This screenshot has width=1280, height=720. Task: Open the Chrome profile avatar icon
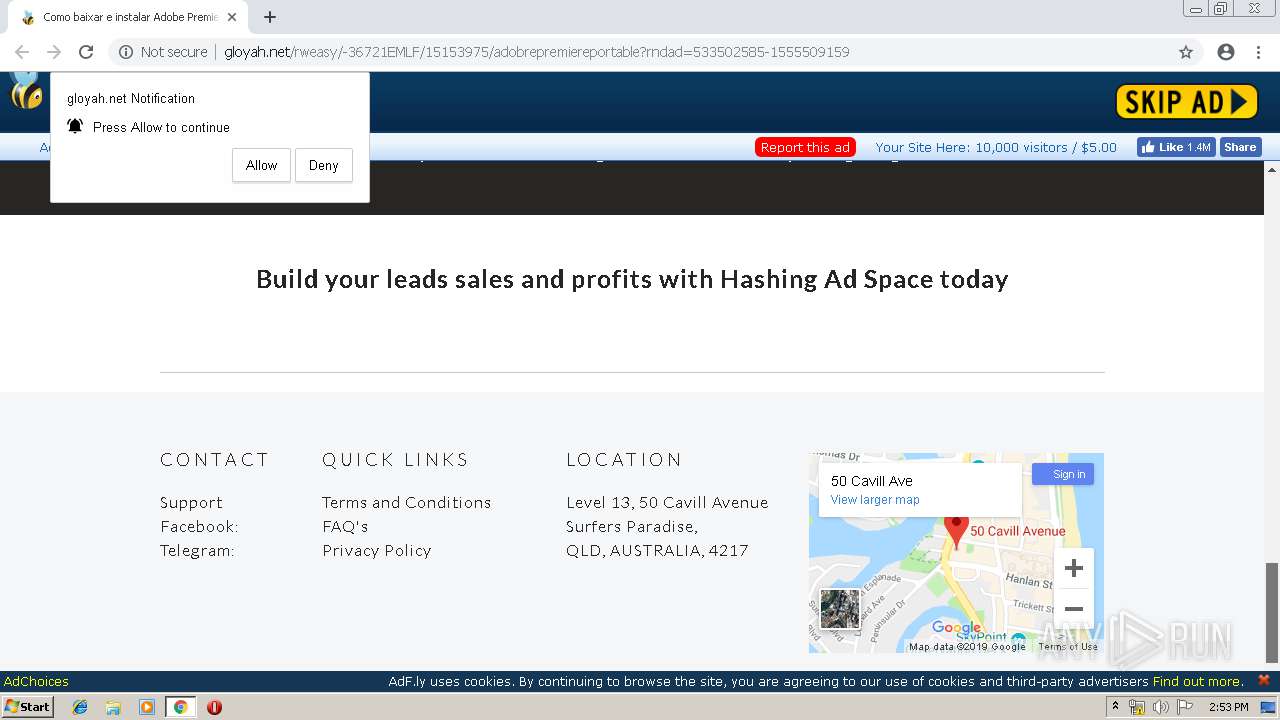1226,52
